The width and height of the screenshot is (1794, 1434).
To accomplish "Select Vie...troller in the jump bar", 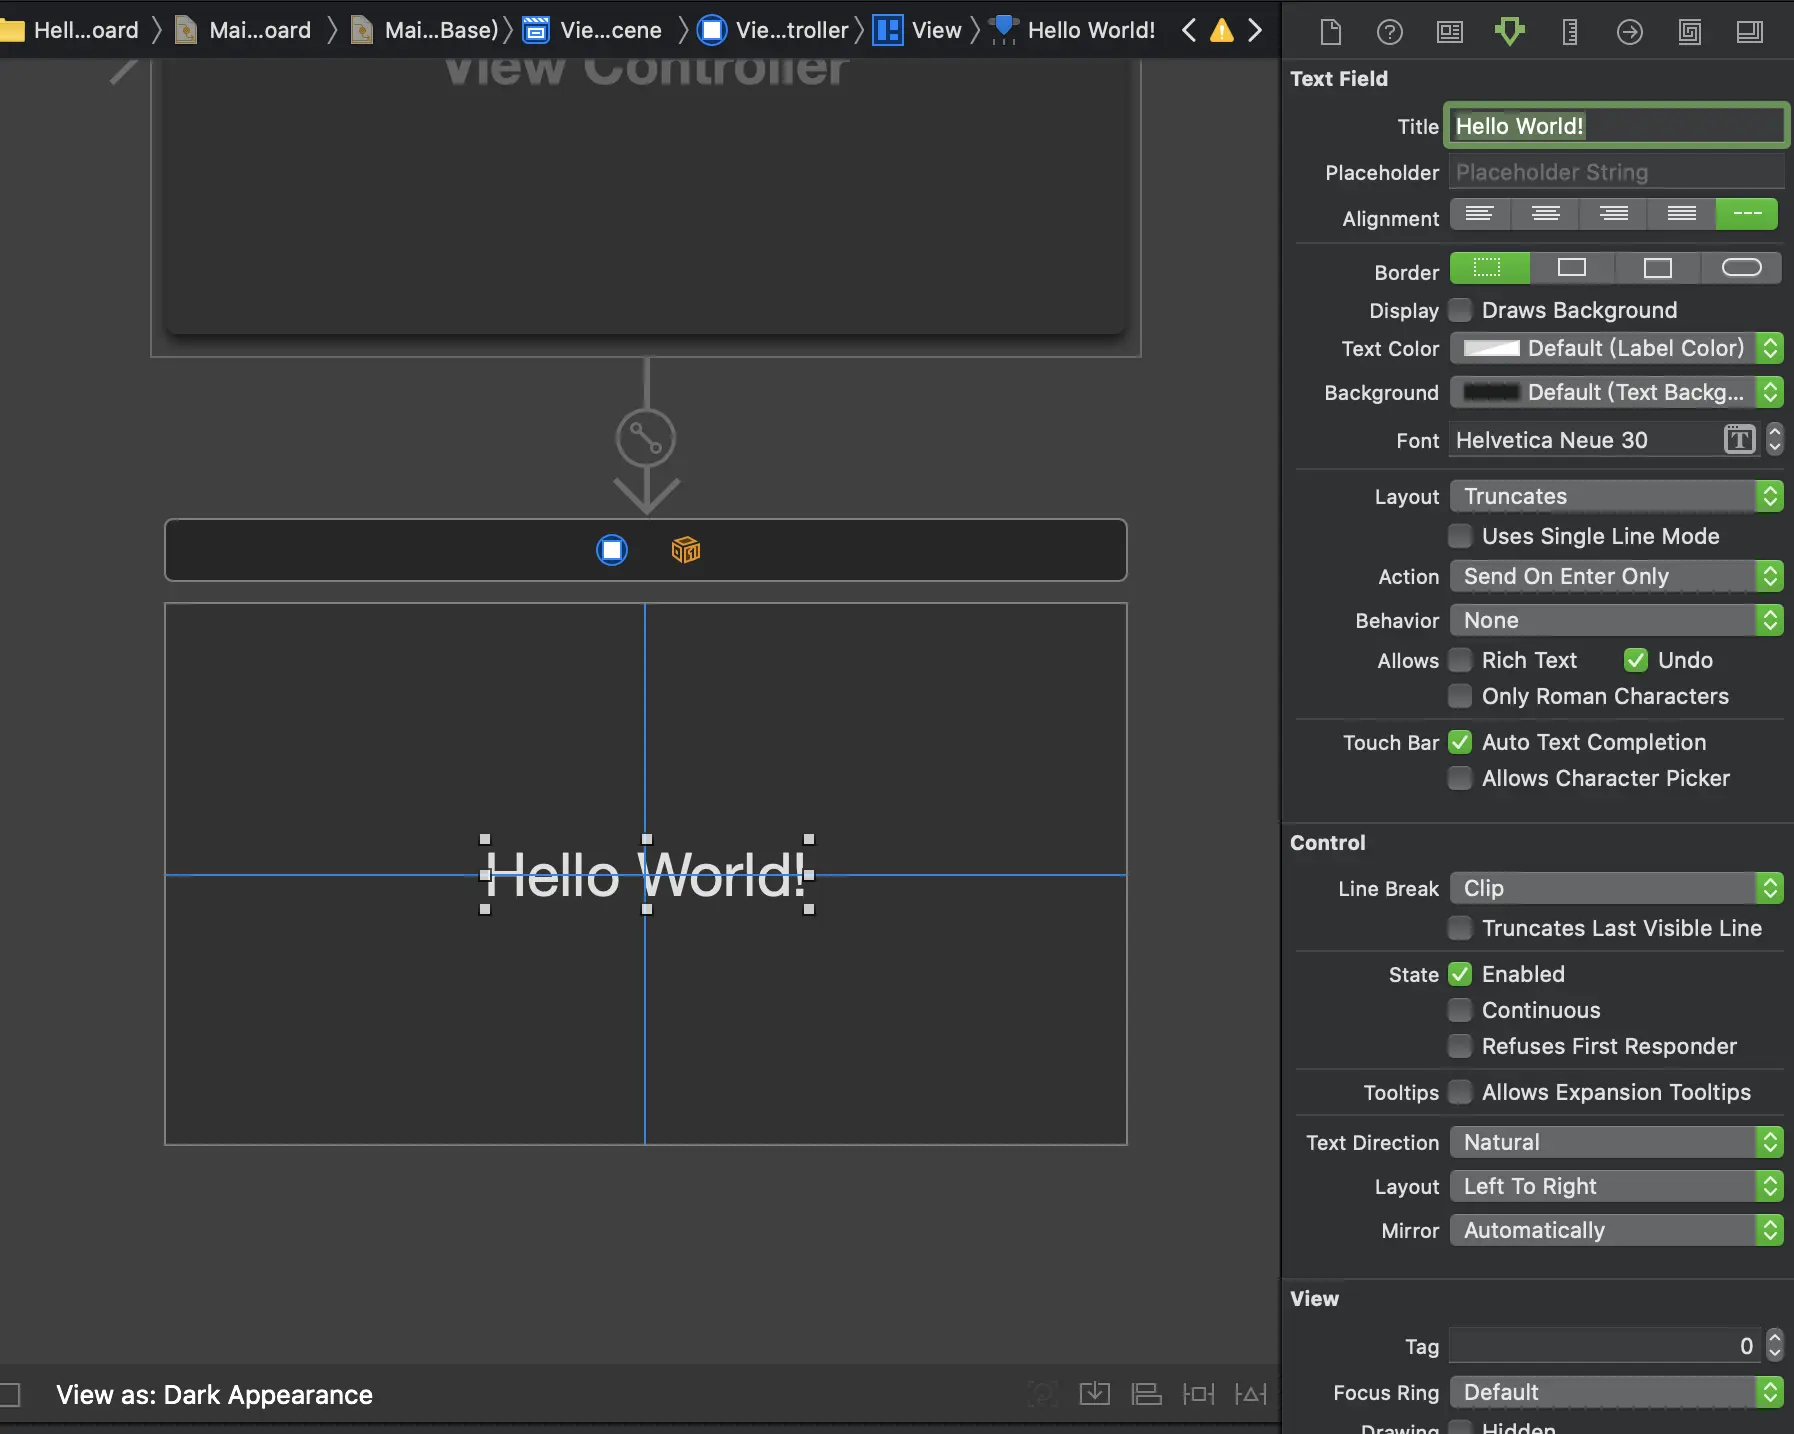I will 773,30.
